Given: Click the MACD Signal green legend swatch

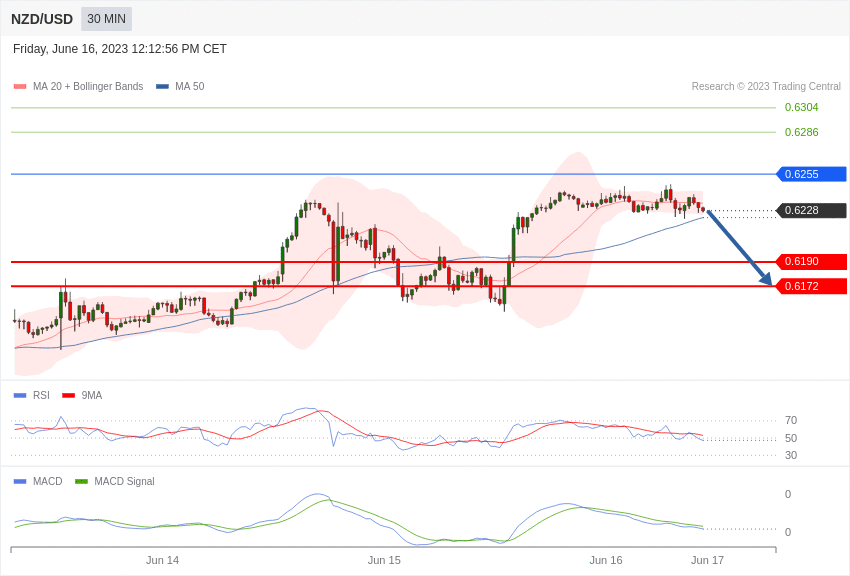Looking at the screenshot, I should [81, 481].
